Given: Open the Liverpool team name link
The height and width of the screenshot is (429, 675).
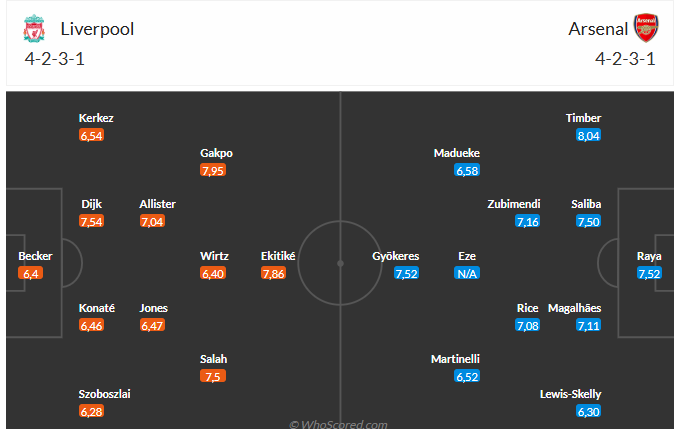Looking at the screenshot, I should [97, 29].
